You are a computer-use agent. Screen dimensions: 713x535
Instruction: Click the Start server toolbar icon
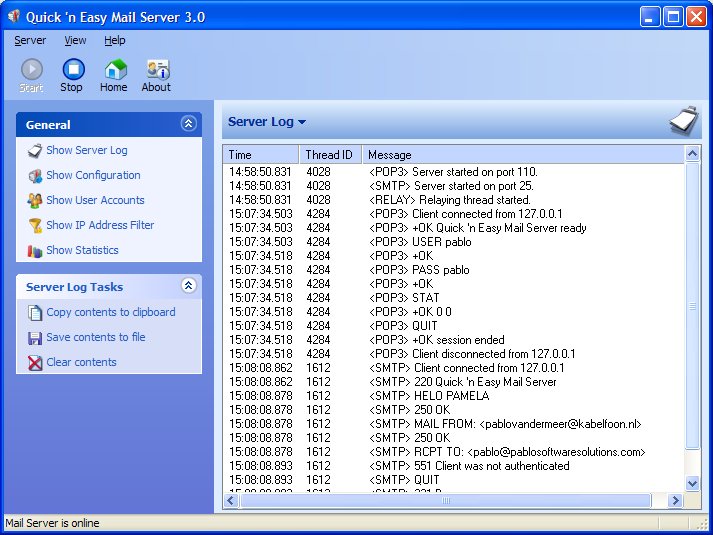(x=32, y=70)
